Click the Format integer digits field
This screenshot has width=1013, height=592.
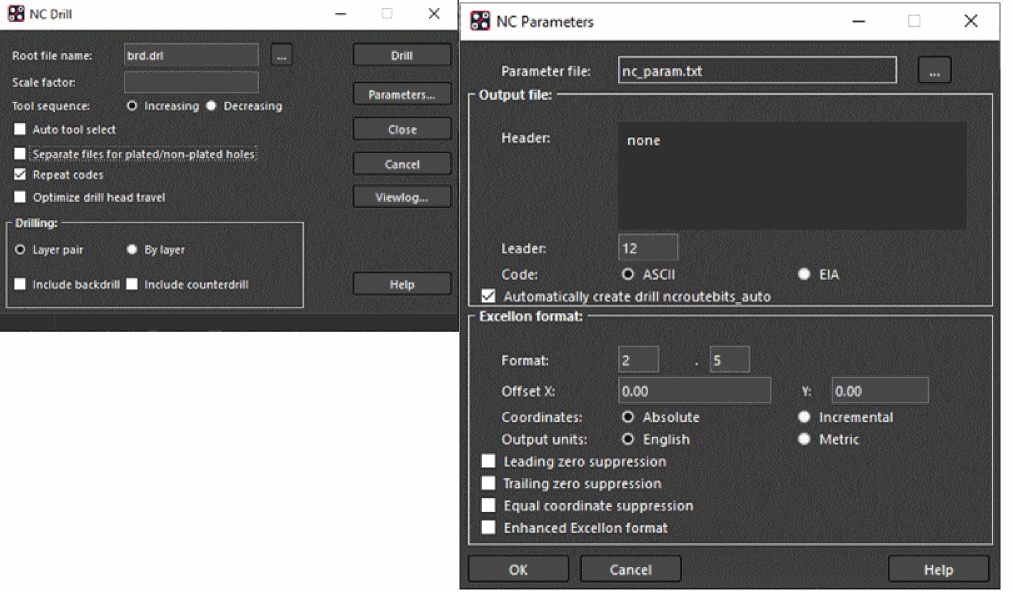point(638,360)
